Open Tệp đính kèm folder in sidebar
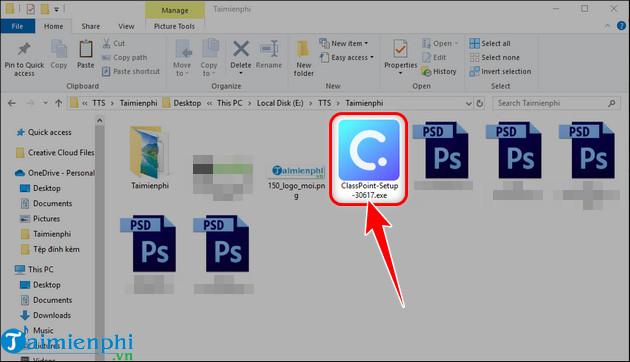The height and width of the screenshot is (362, 630). point(50,250)
